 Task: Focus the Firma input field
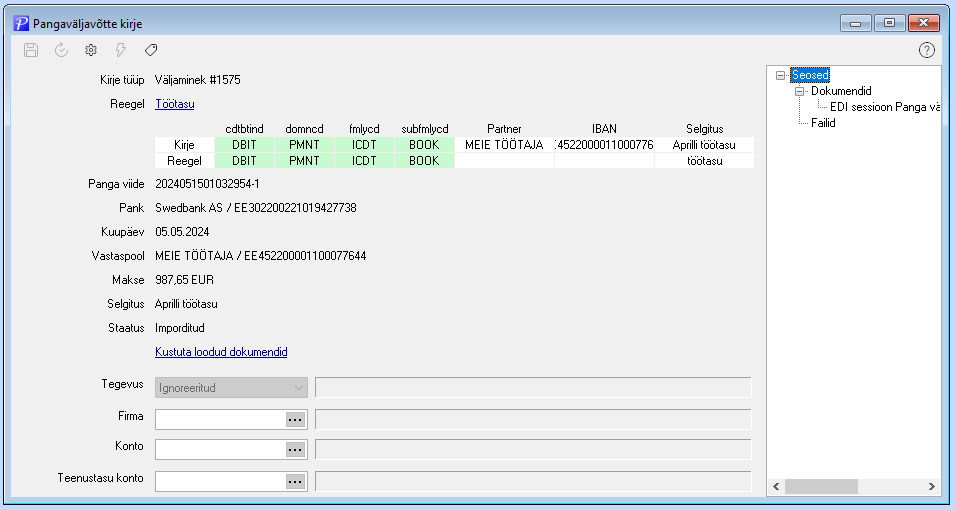coord(221,420)
